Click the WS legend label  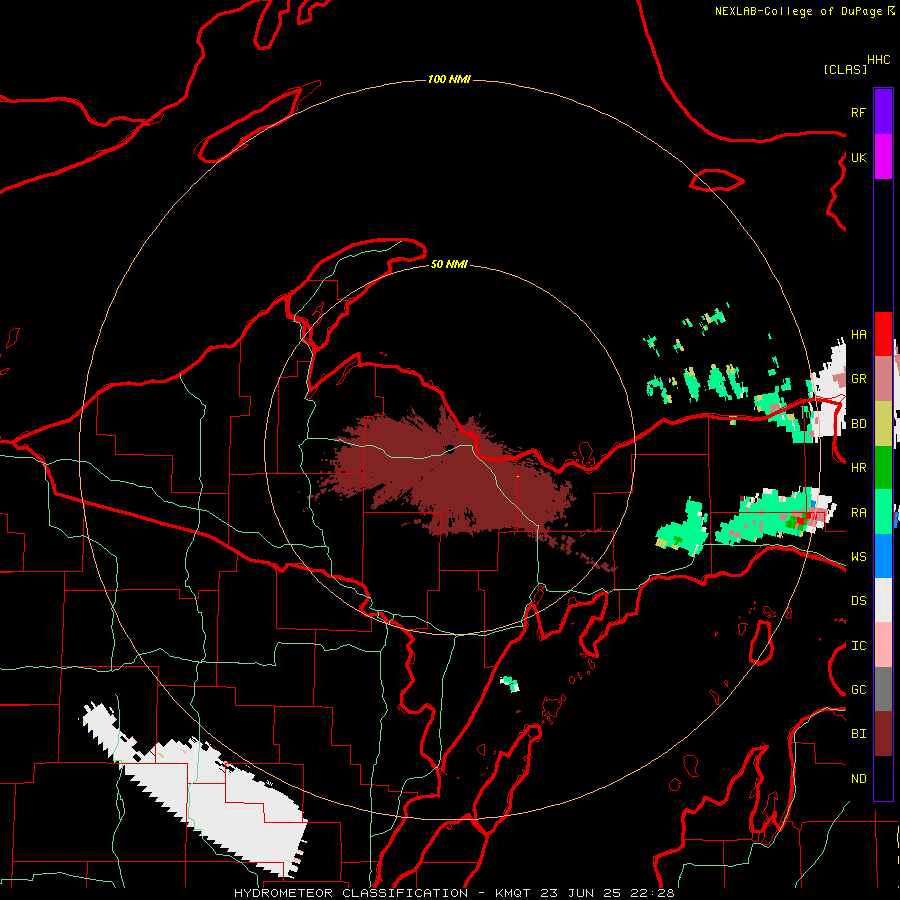pos(858,557)
